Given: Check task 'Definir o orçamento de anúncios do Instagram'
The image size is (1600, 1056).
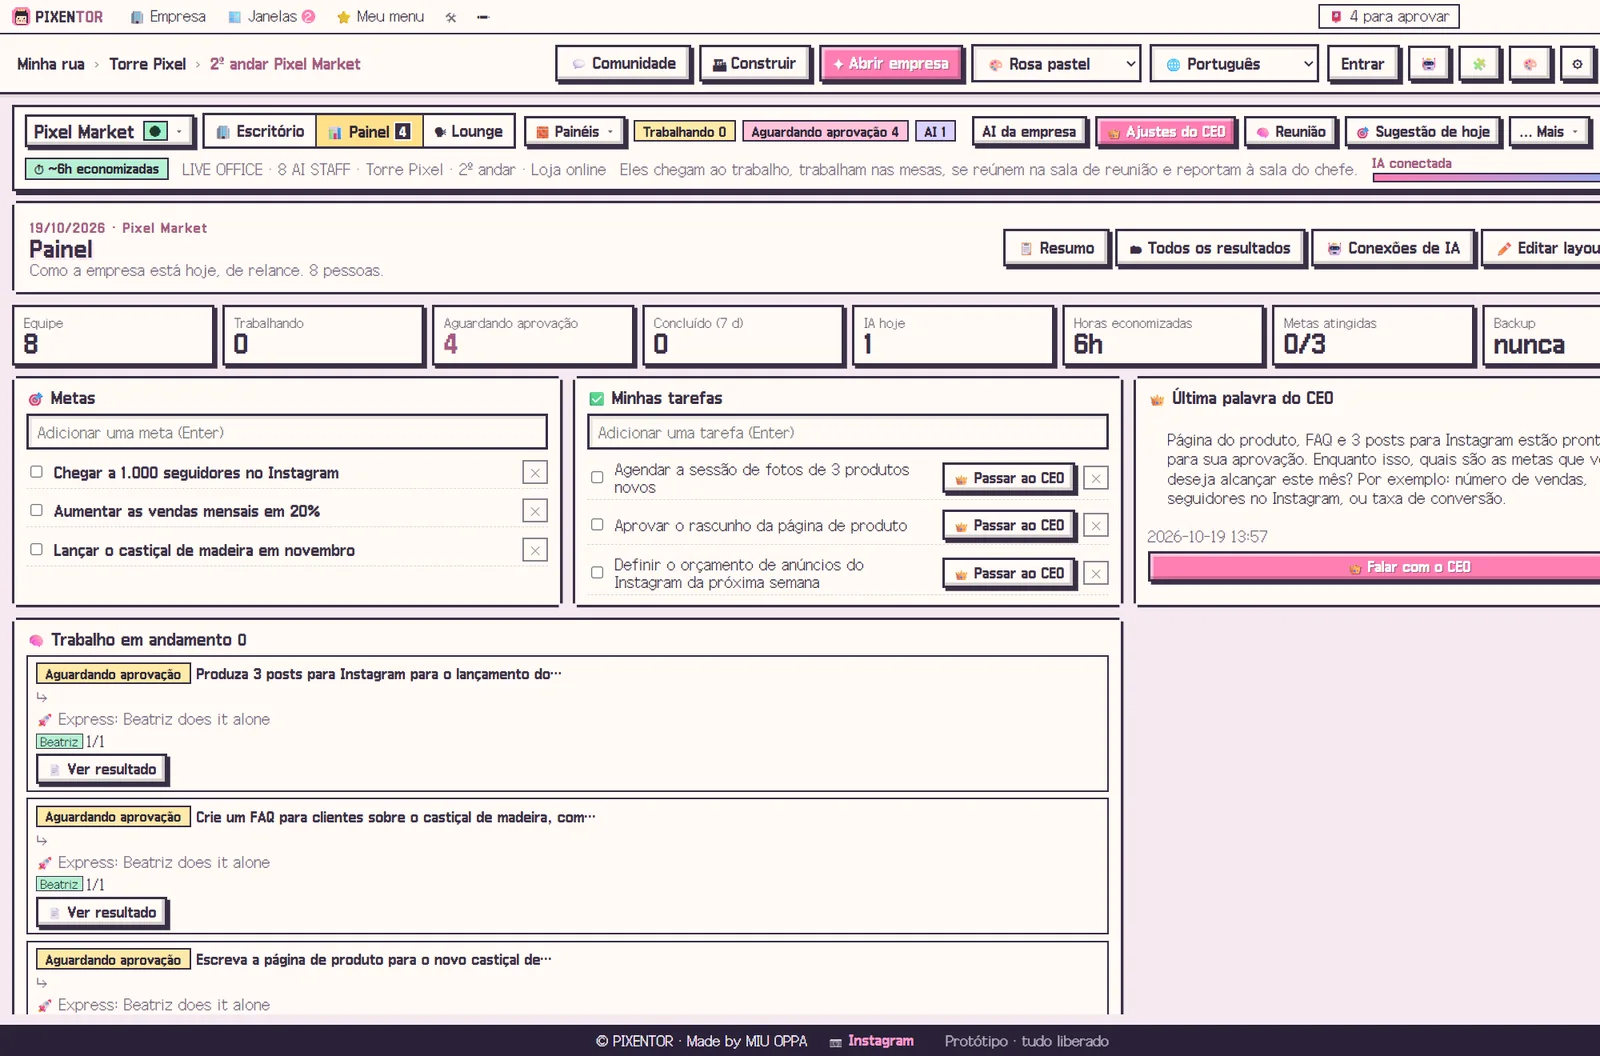Looking at the screenshot, I should click(597, 573).
